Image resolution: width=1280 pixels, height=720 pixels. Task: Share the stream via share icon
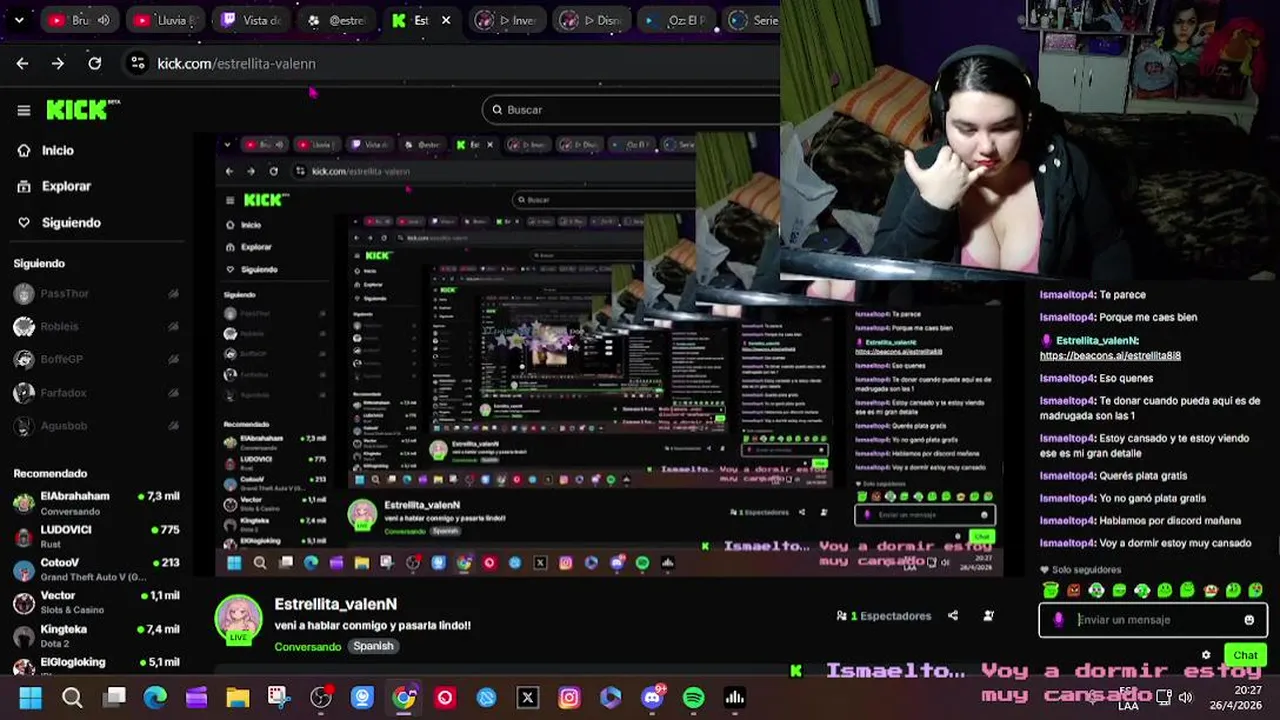pos(953,616)
